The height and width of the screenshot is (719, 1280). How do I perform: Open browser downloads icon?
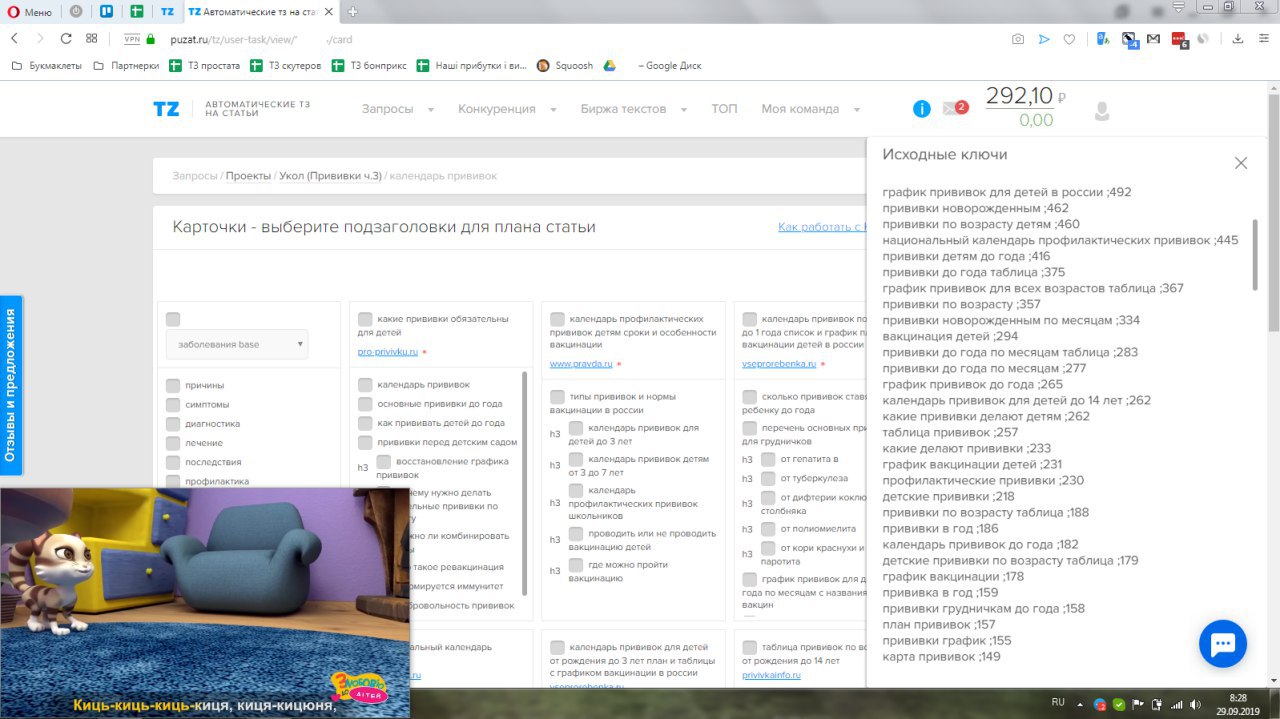pyautogui.click(x=1237, y=39)
